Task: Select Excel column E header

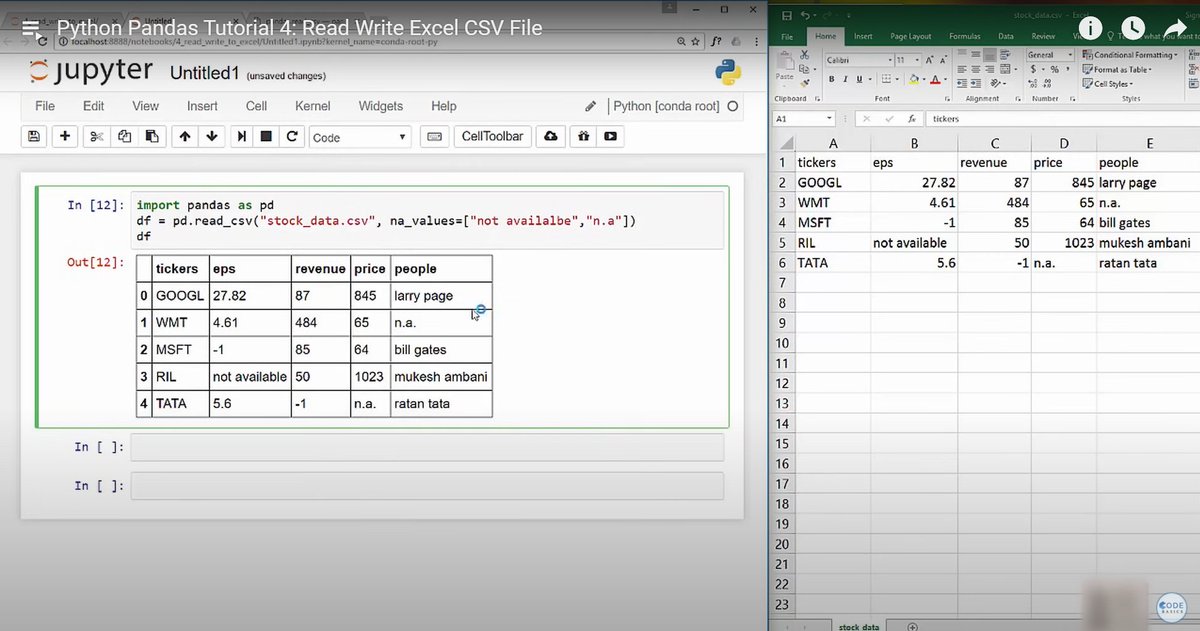Action: coord(1148,143)
